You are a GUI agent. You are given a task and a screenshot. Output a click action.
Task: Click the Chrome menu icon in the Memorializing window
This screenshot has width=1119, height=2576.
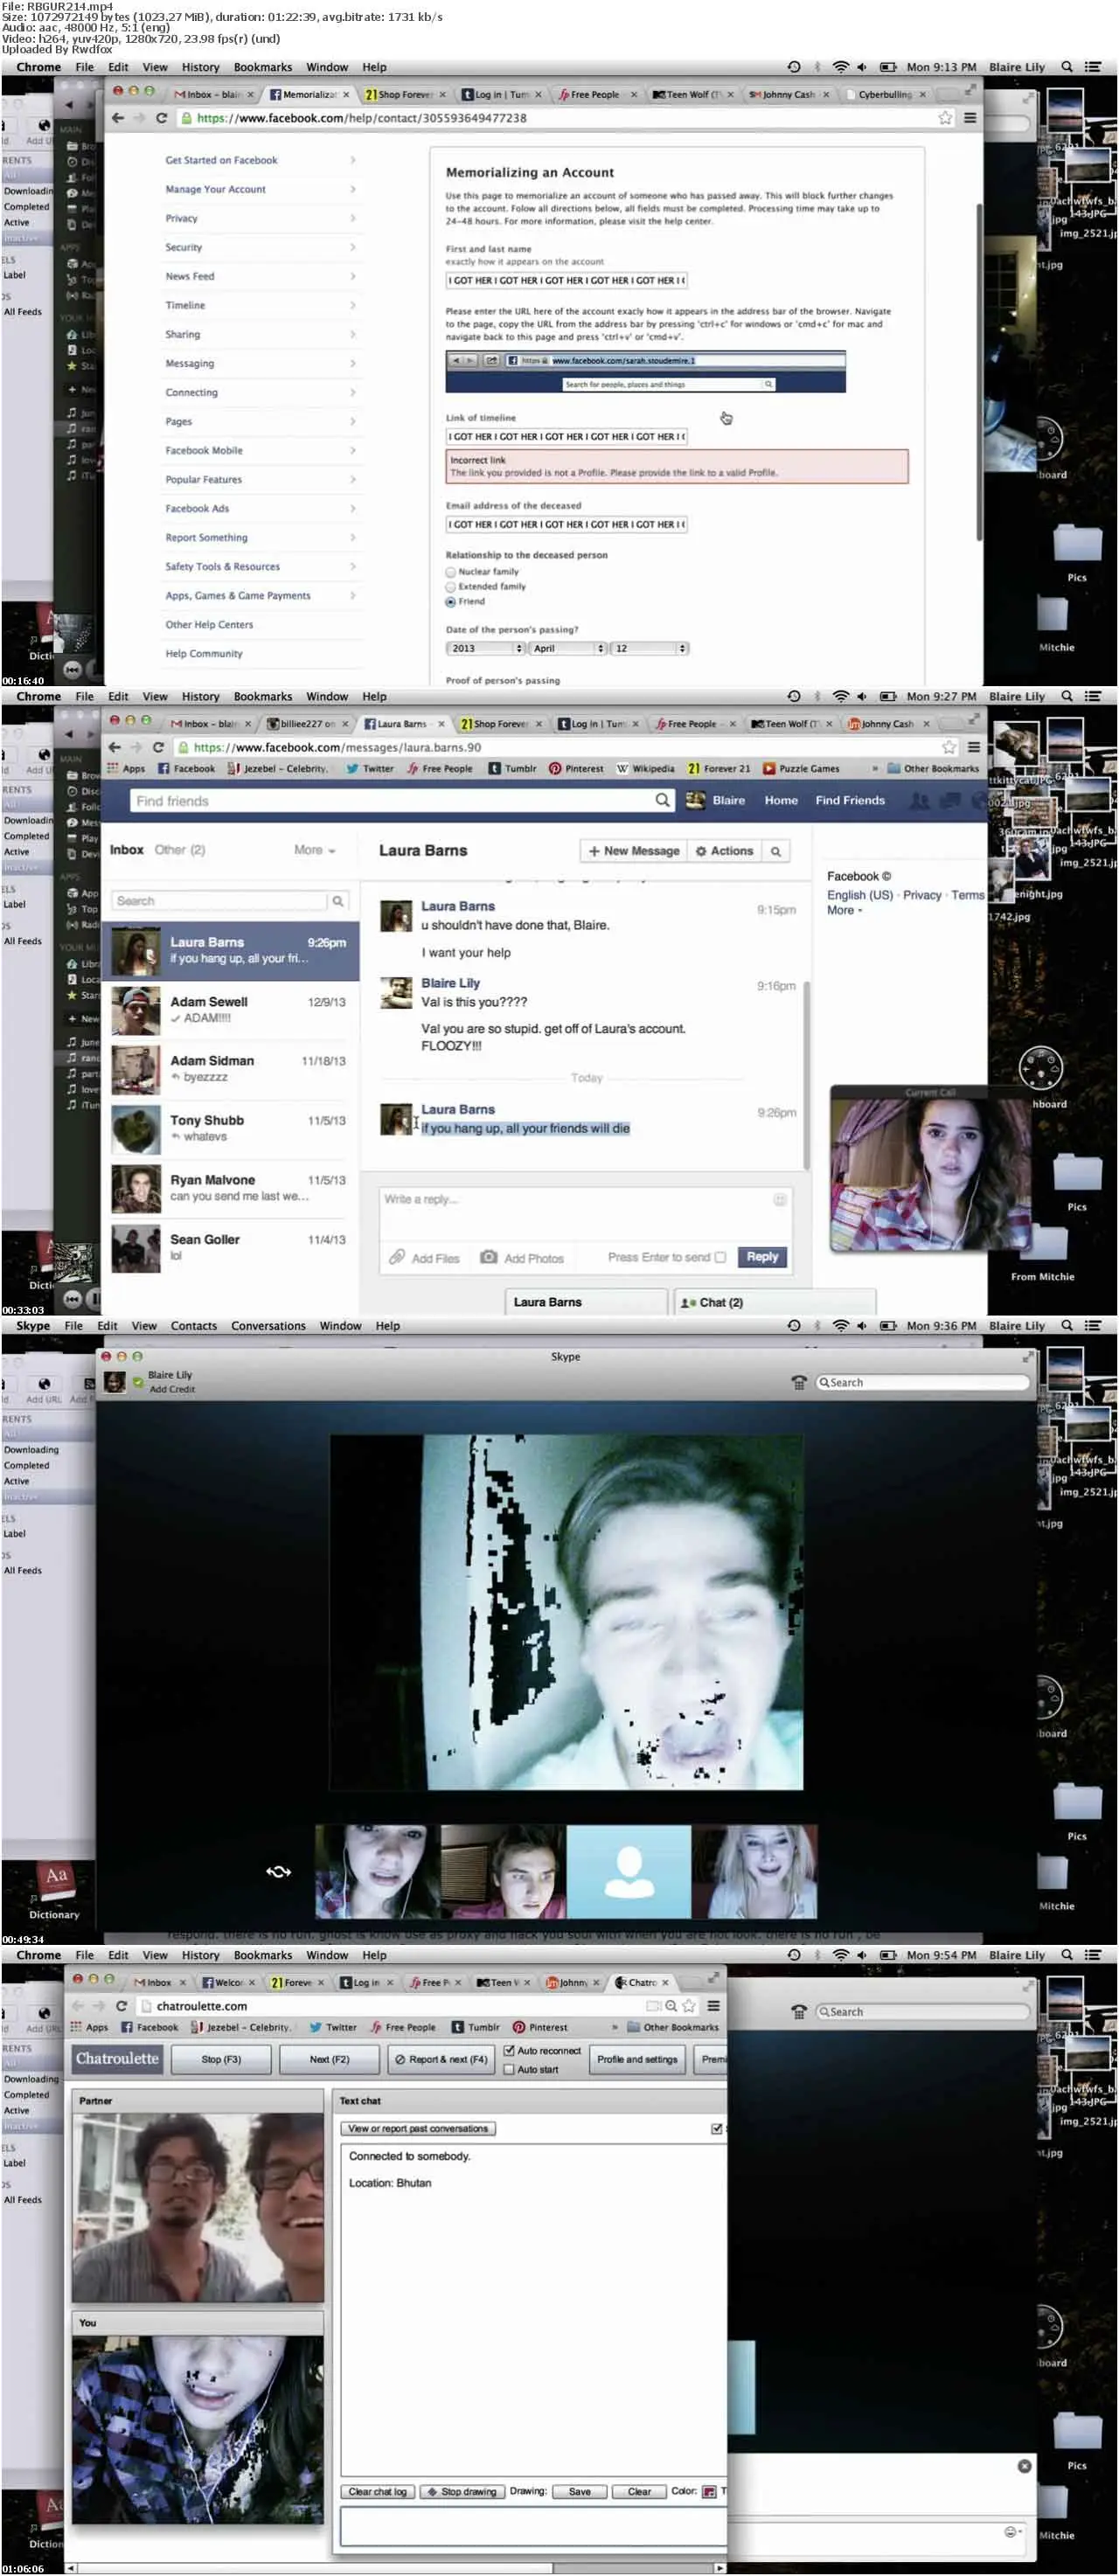pyautogui.click(x=969, y=118)
